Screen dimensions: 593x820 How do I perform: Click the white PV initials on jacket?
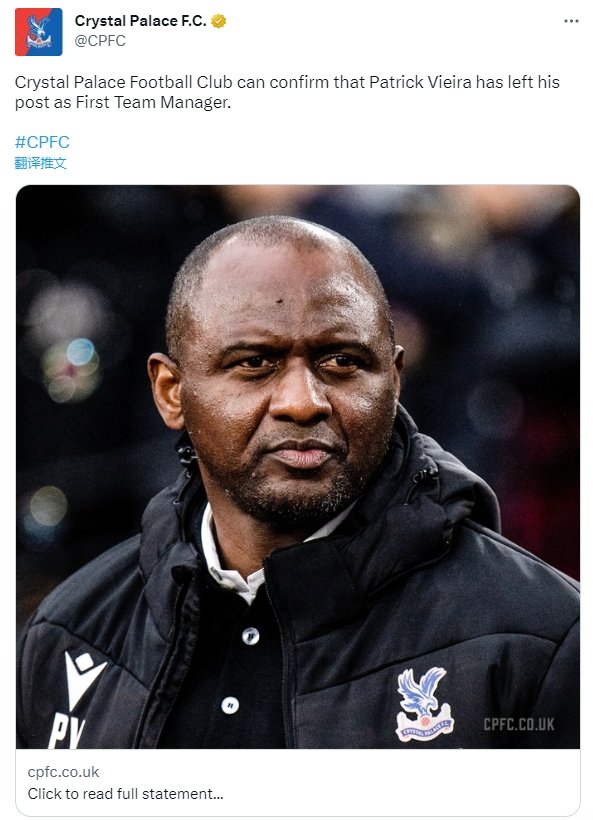[x=65, y=731]
